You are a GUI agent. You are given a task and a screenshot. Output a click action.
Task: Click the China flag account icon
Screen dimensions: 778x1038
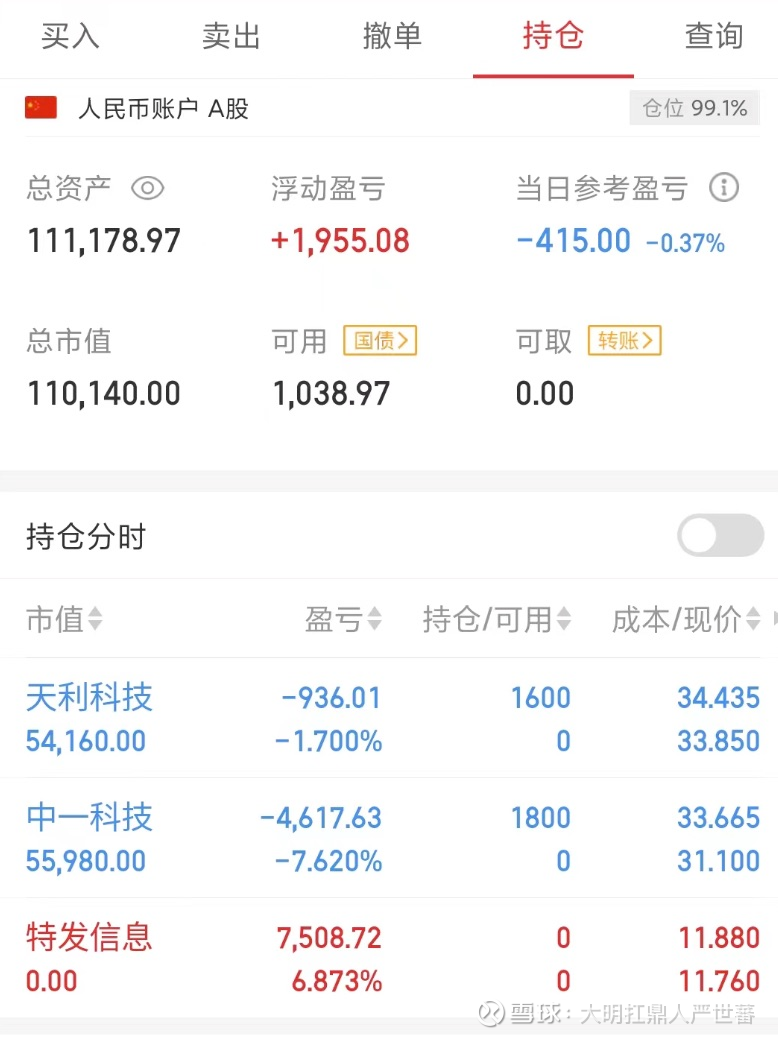41,108
